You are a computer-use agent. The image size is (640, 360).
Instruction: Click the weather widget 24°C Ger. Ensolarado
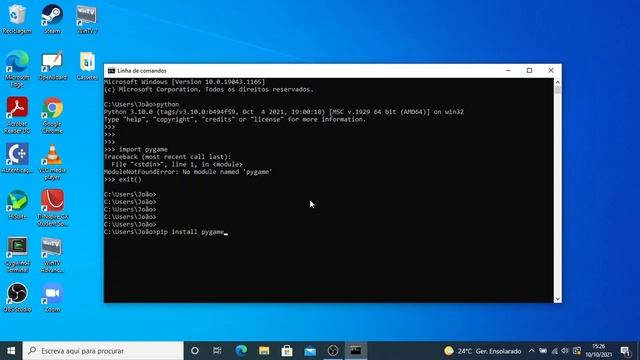click(483, 351)
